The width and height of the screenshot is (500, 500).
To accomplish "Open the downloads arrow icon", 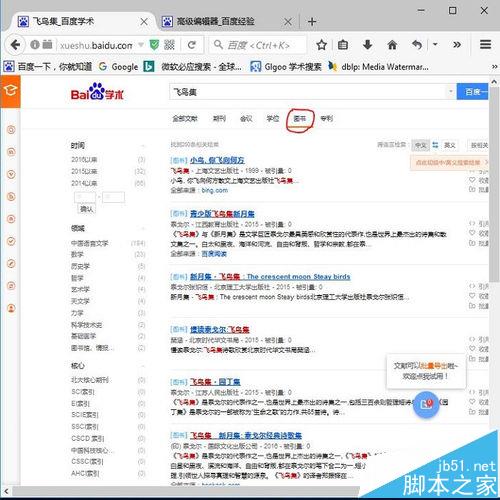I will coord(367,45).
